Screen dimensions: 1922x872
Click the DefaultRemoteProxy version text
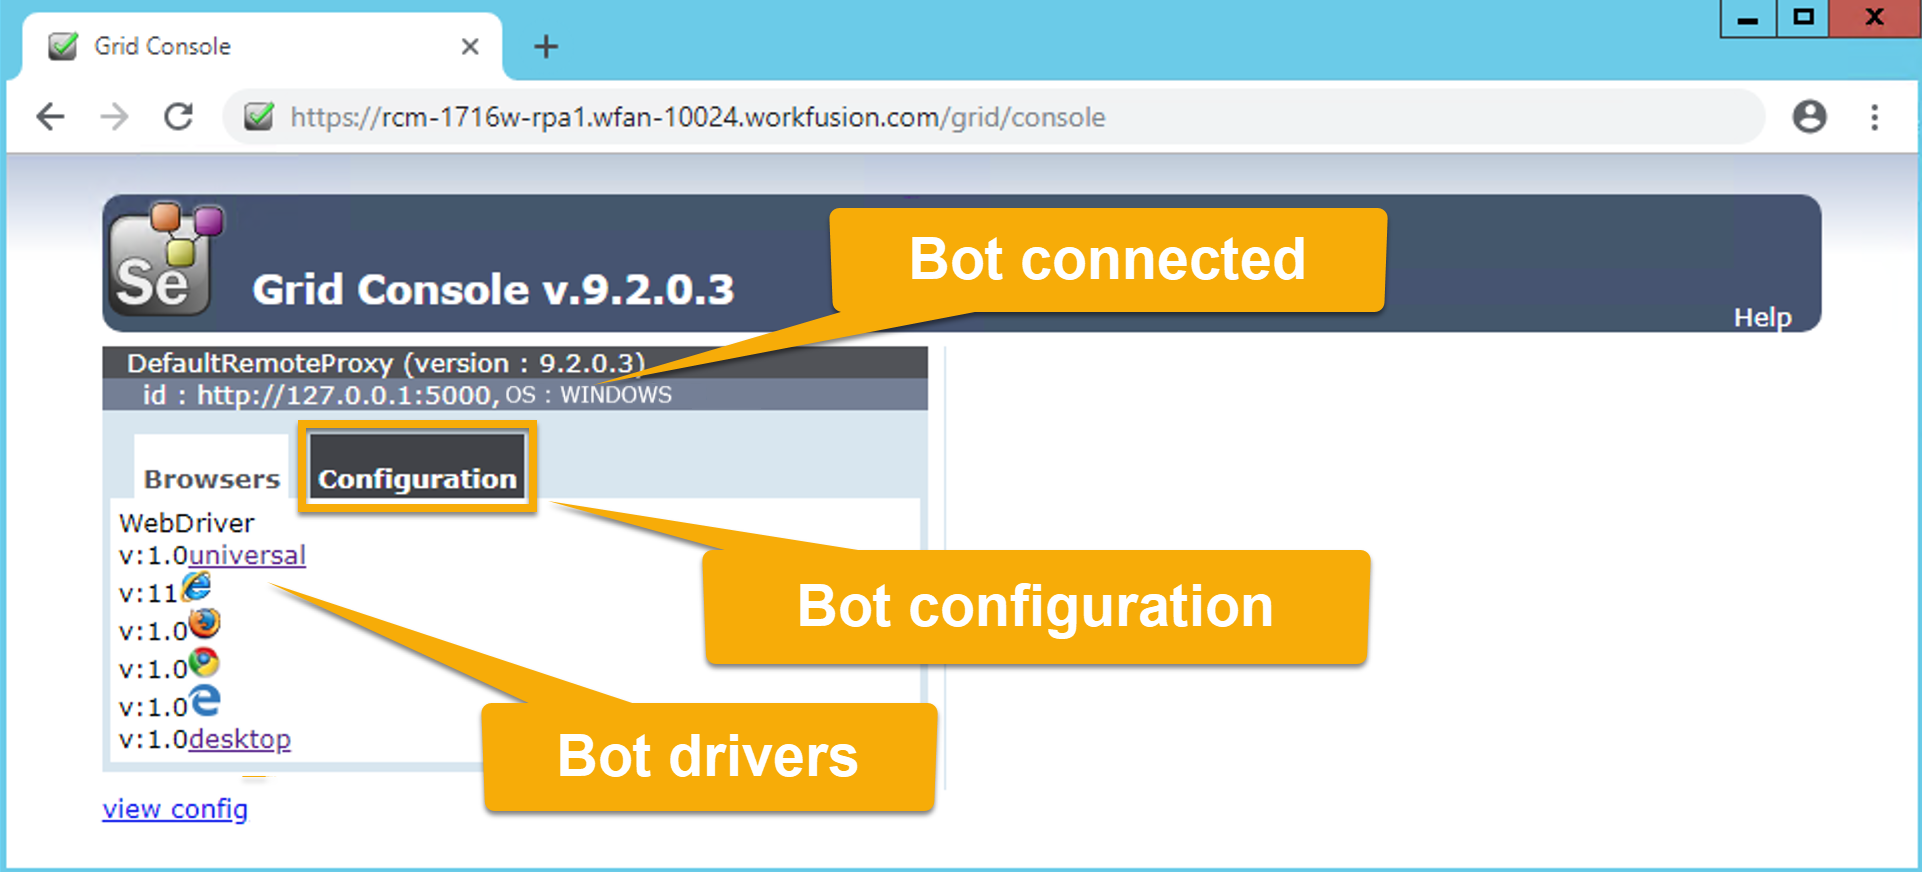[x=386, y=362]
